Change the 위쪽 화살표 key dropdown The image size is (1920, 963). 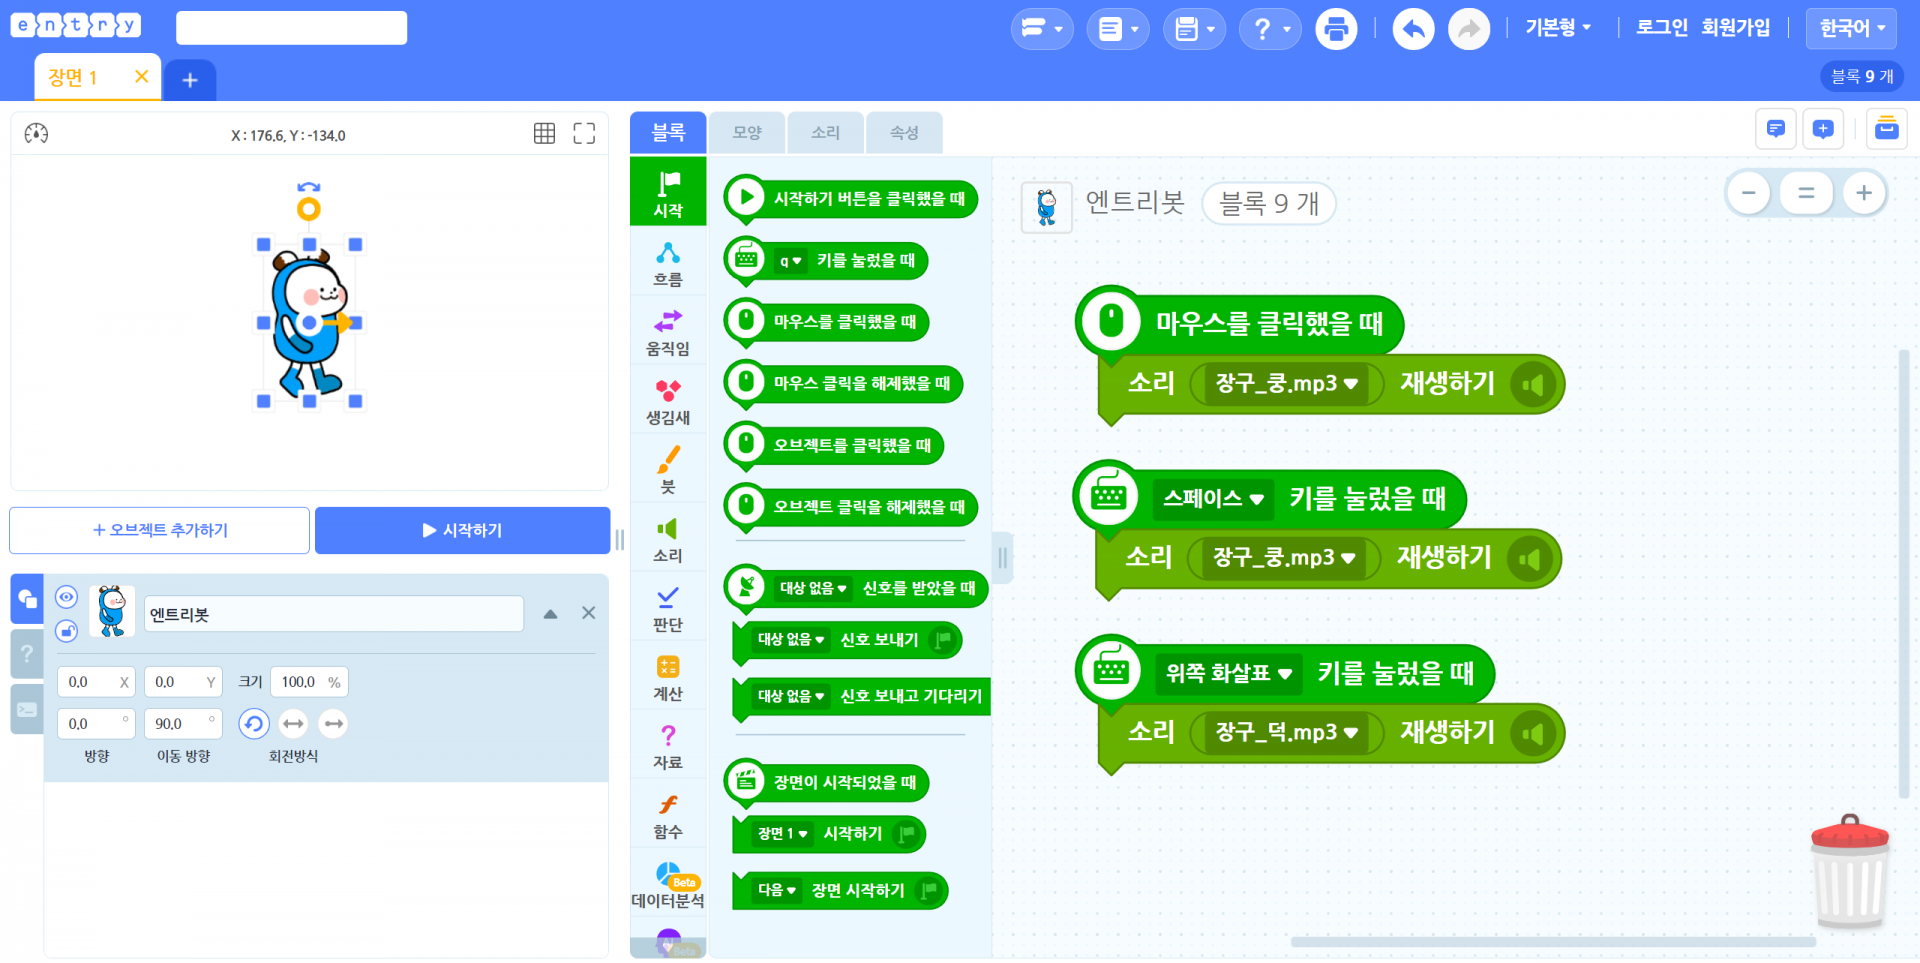[x=1229, y=674]
